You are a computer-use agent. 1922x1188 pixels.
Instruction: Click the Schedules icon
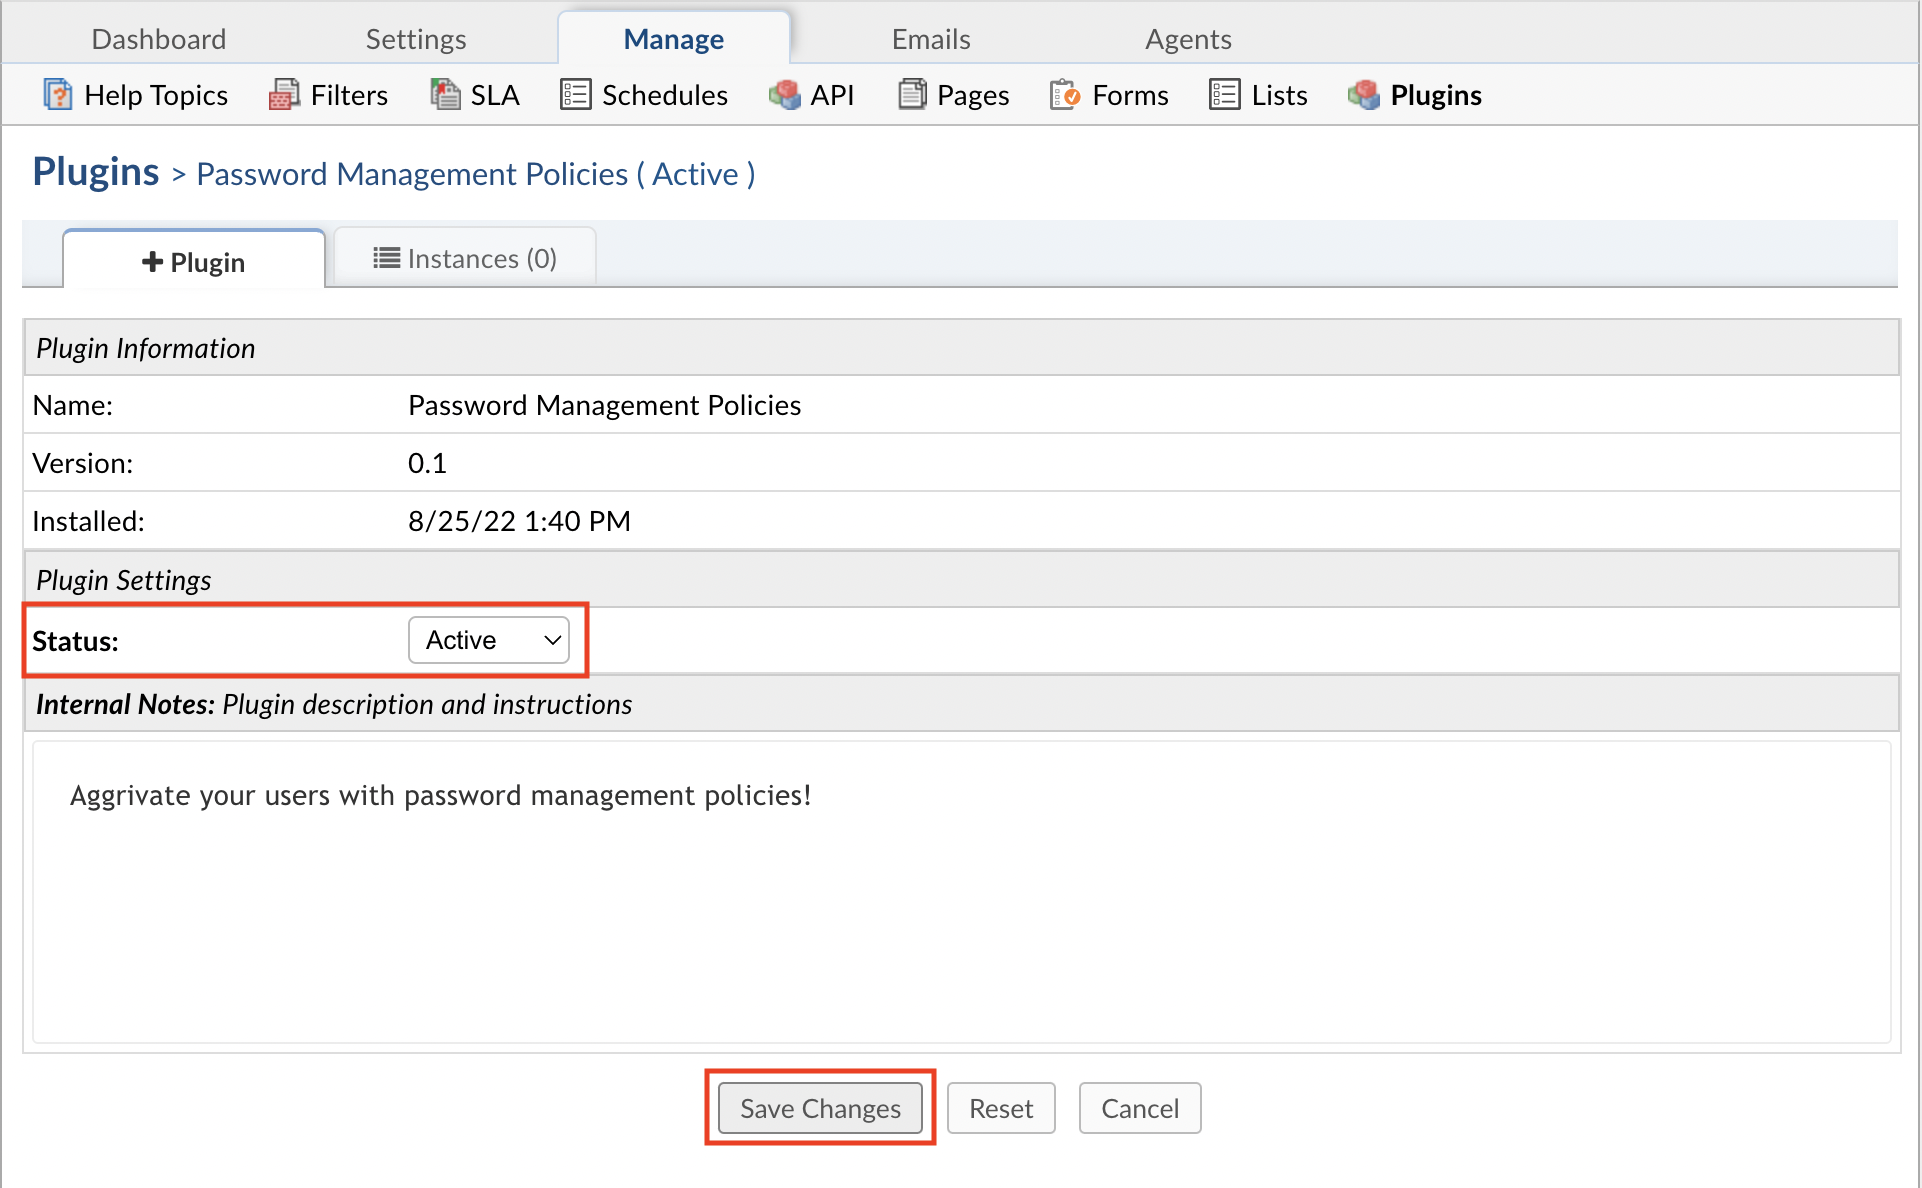tap(575, 94)
